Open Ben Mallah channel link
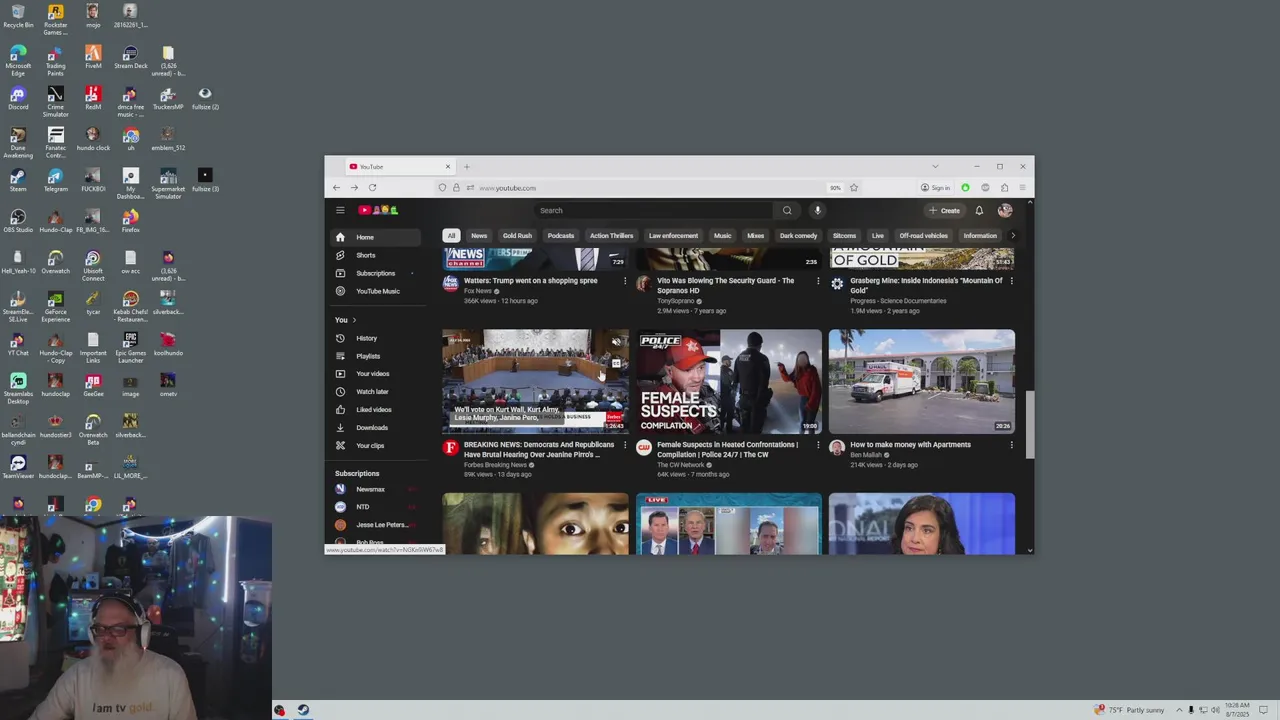Viewport: 1280px width, 720px height. (x=866, y=455)
